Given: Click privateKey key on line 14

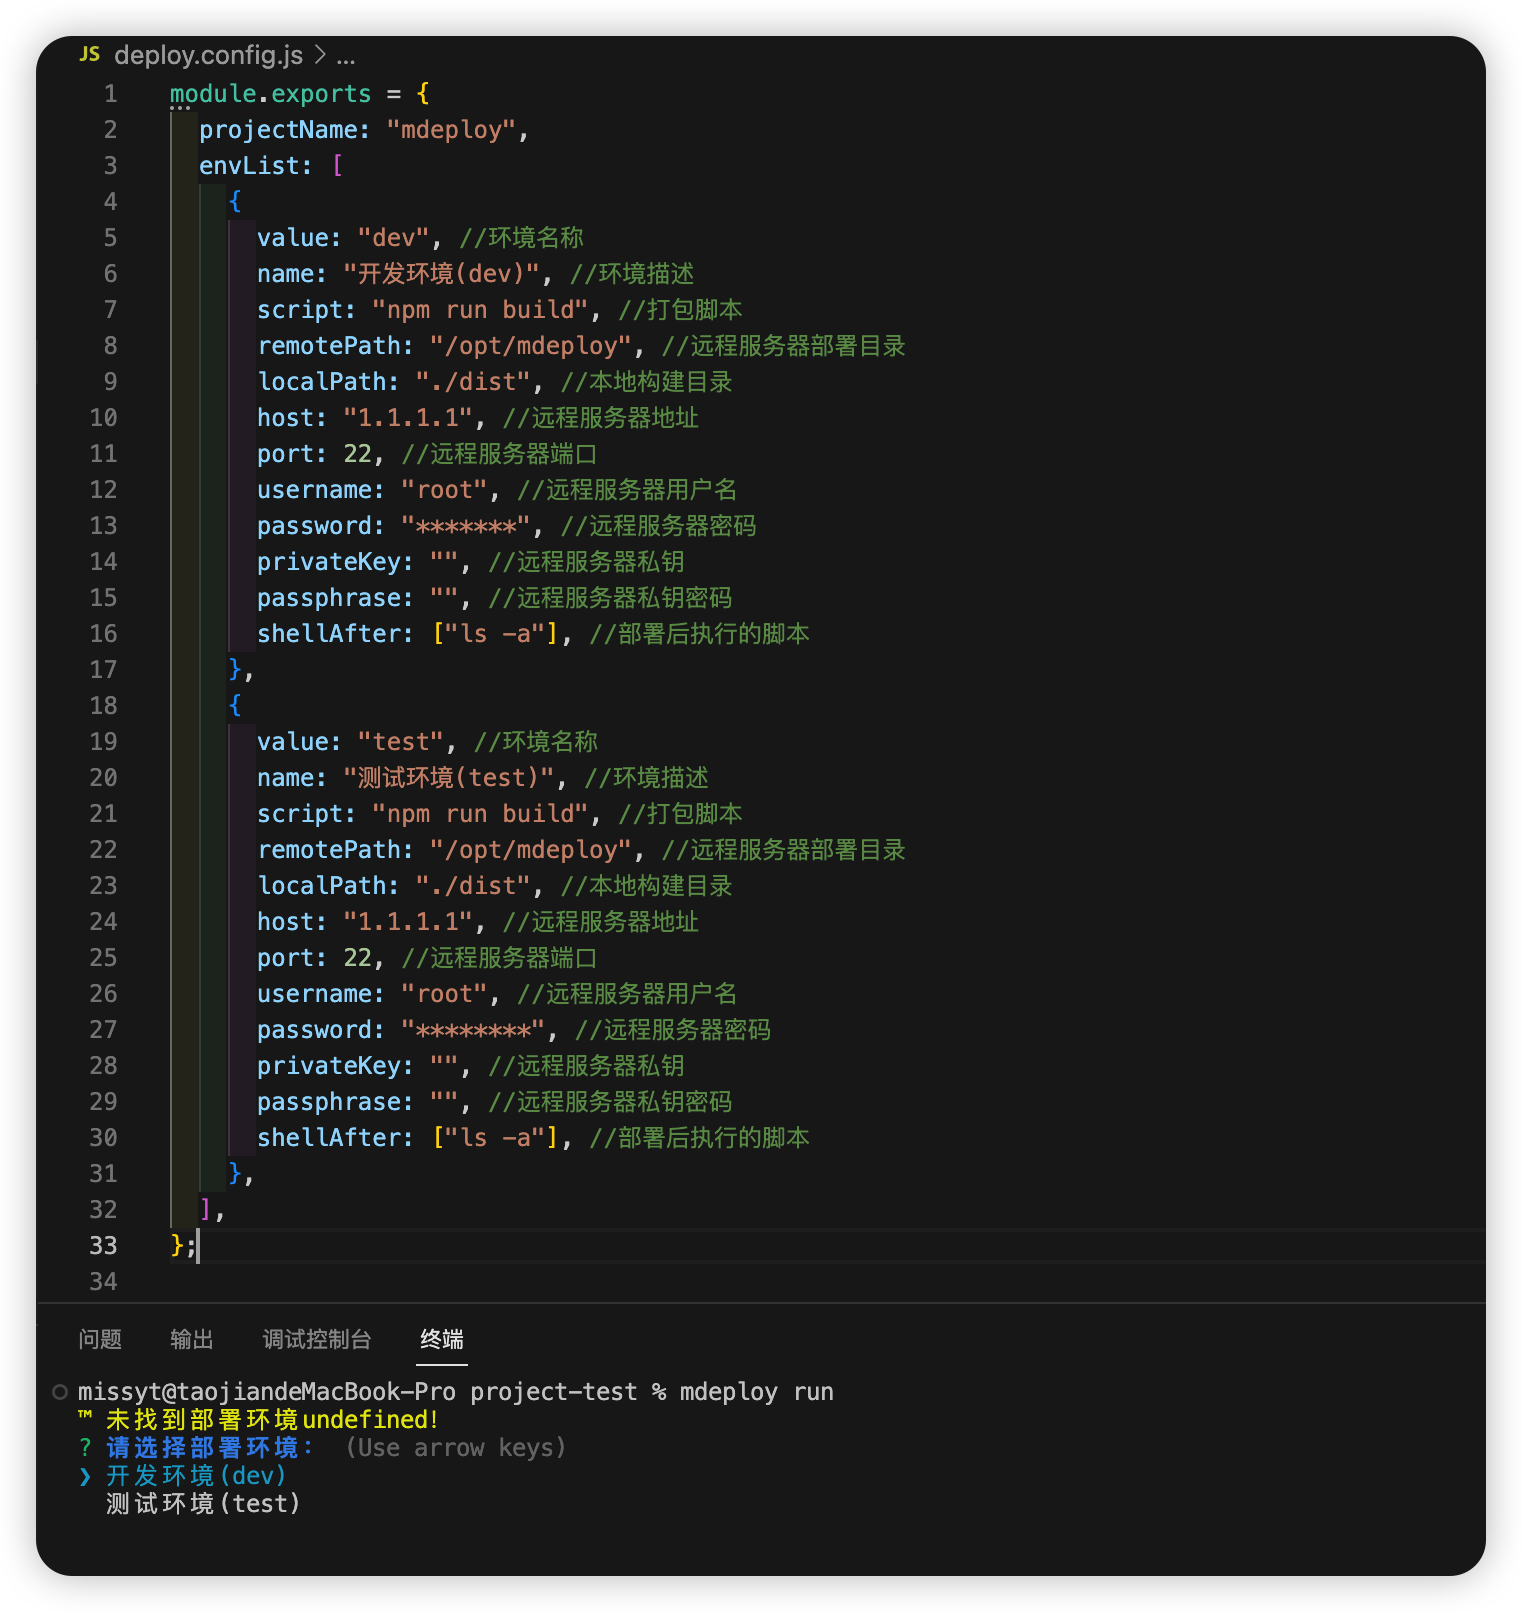Looking at the screenshot, I should (x=328, y=562).
